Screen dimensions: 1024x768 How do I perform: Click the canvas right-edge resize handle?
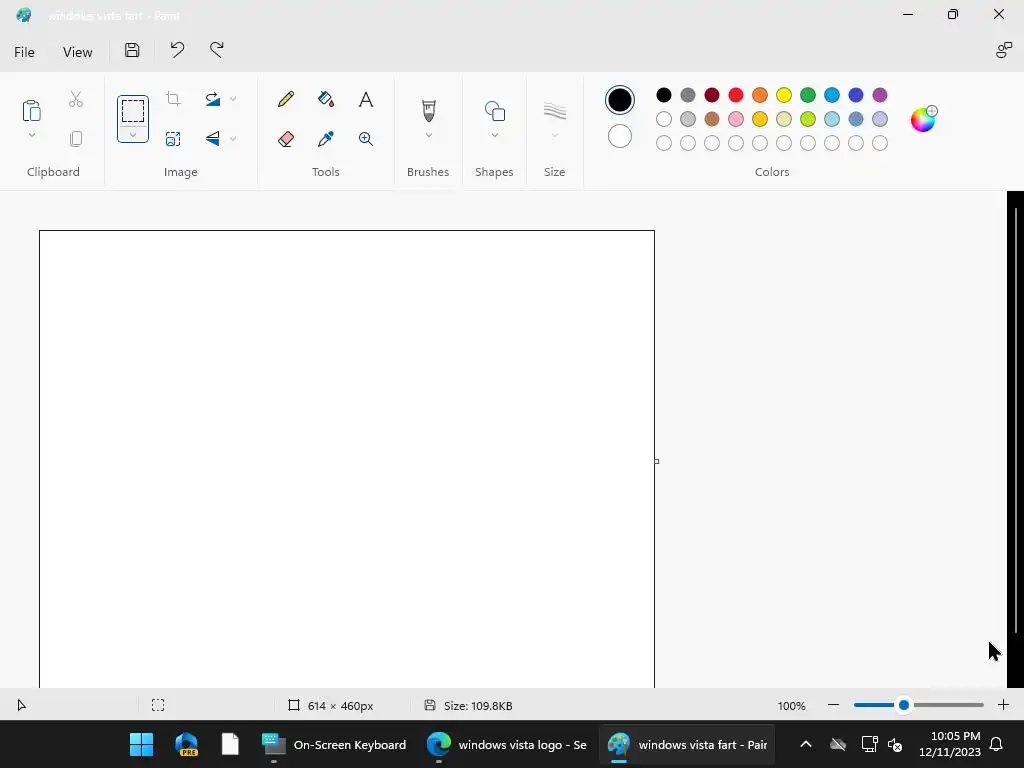pos(656,461)
